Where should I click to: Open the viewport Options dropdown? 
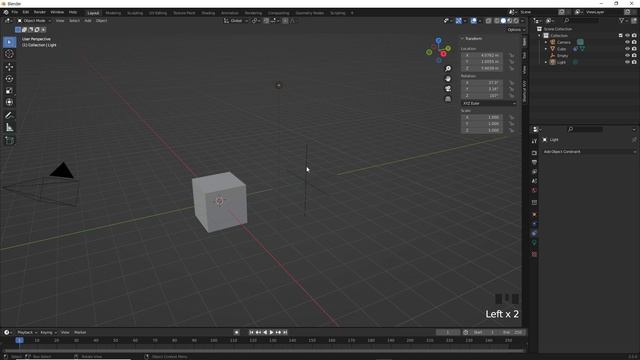click(x=516, y=30)
